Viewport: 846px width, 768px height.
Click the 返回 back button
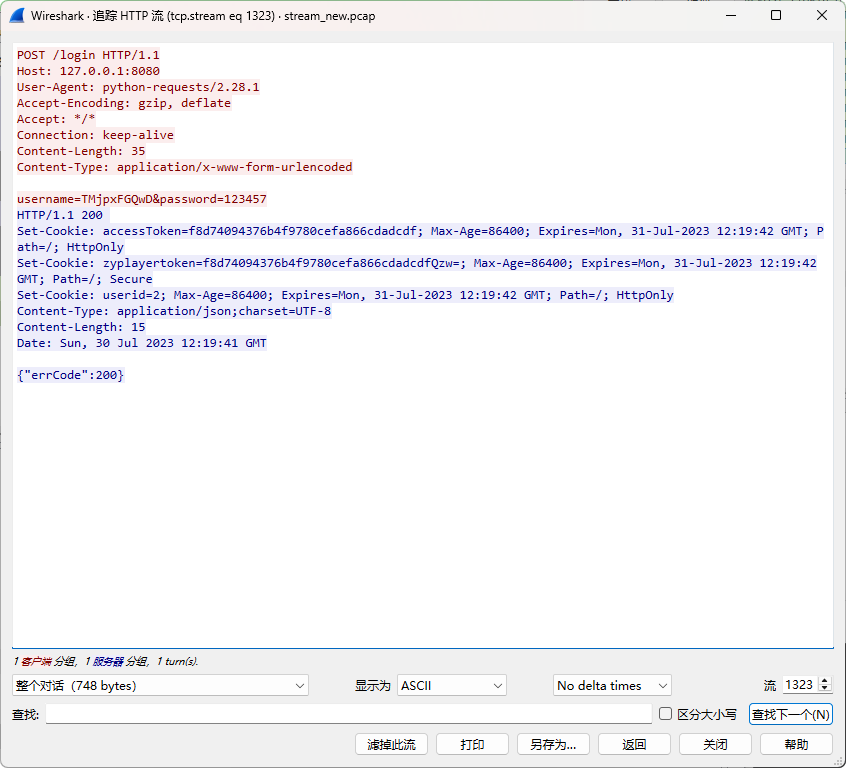(634, 744)
